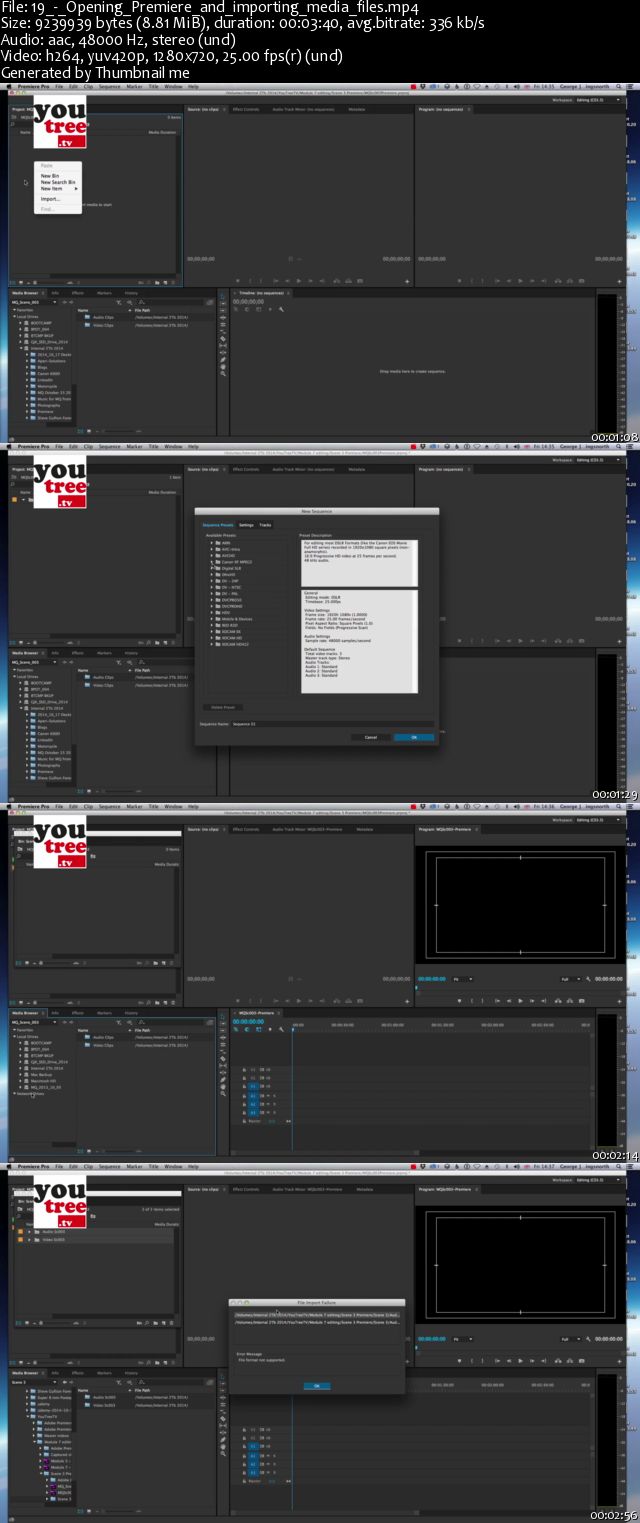This screenshot has height=1523, width=640.
Task: Step back one frame in 00:02:14 Program monitor
Action: pos(509,1000)
